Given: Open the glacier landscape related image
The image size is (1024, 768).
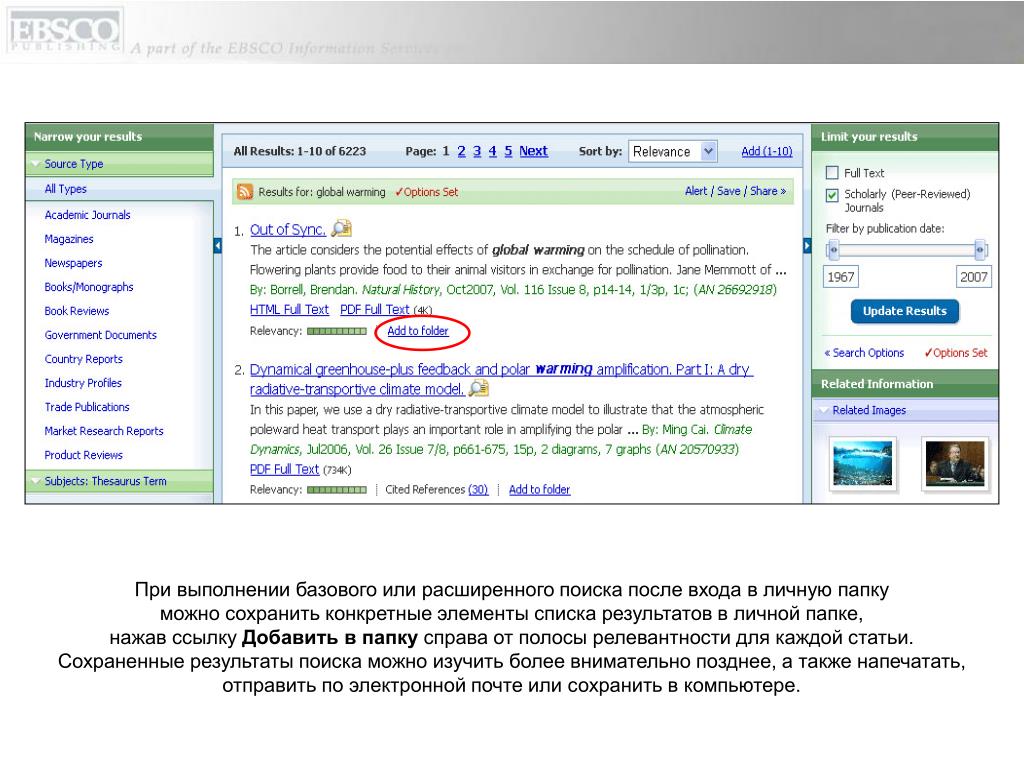Looking at the screenshot, I should [862, 464].
